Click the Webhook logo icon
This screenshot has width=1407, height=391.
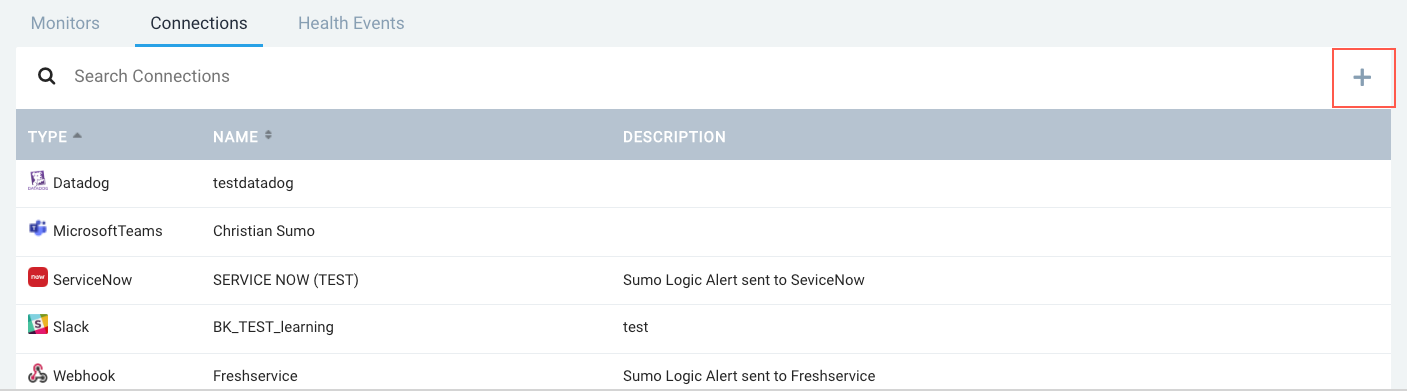(x=38, y=375)
